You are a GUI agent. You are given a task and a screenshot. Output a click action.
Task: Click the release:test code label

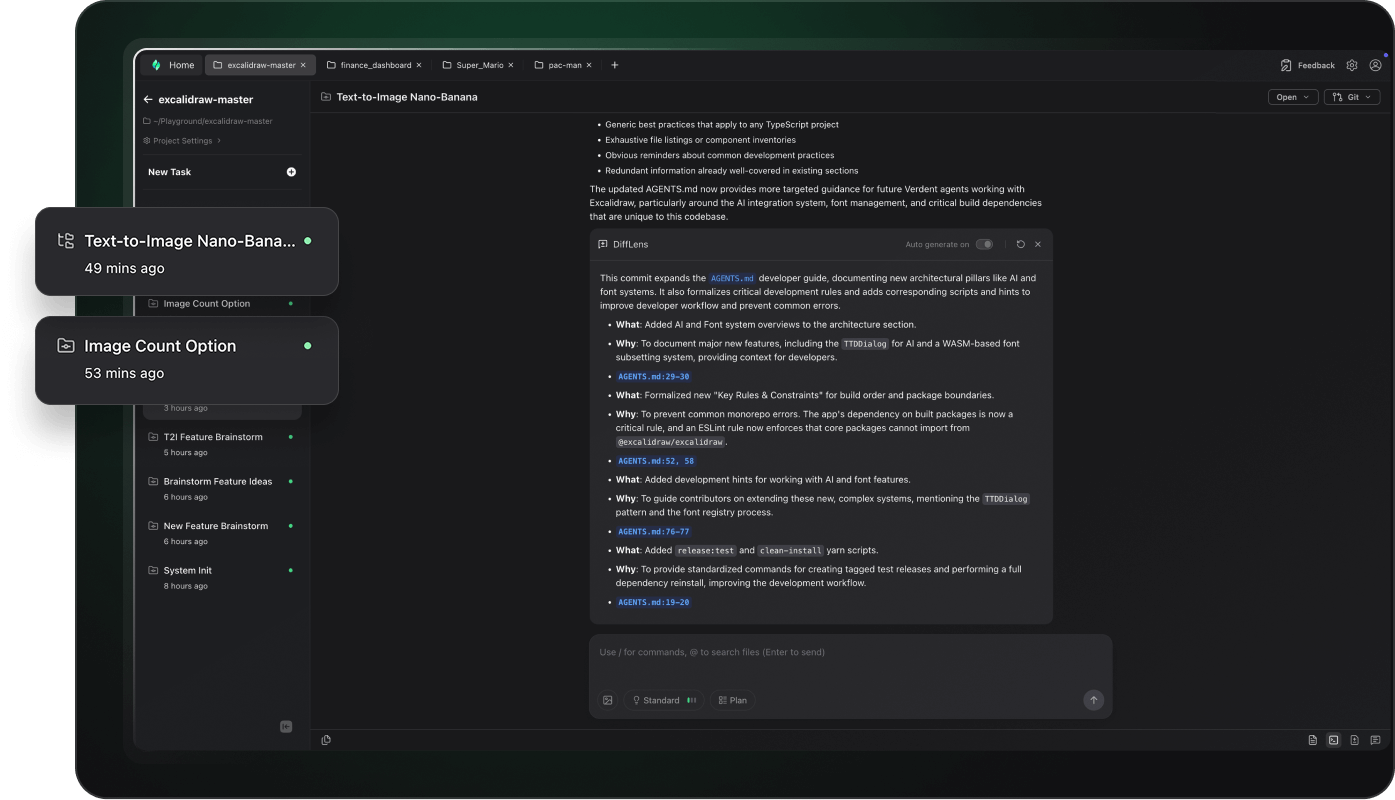tap(705, 551)
